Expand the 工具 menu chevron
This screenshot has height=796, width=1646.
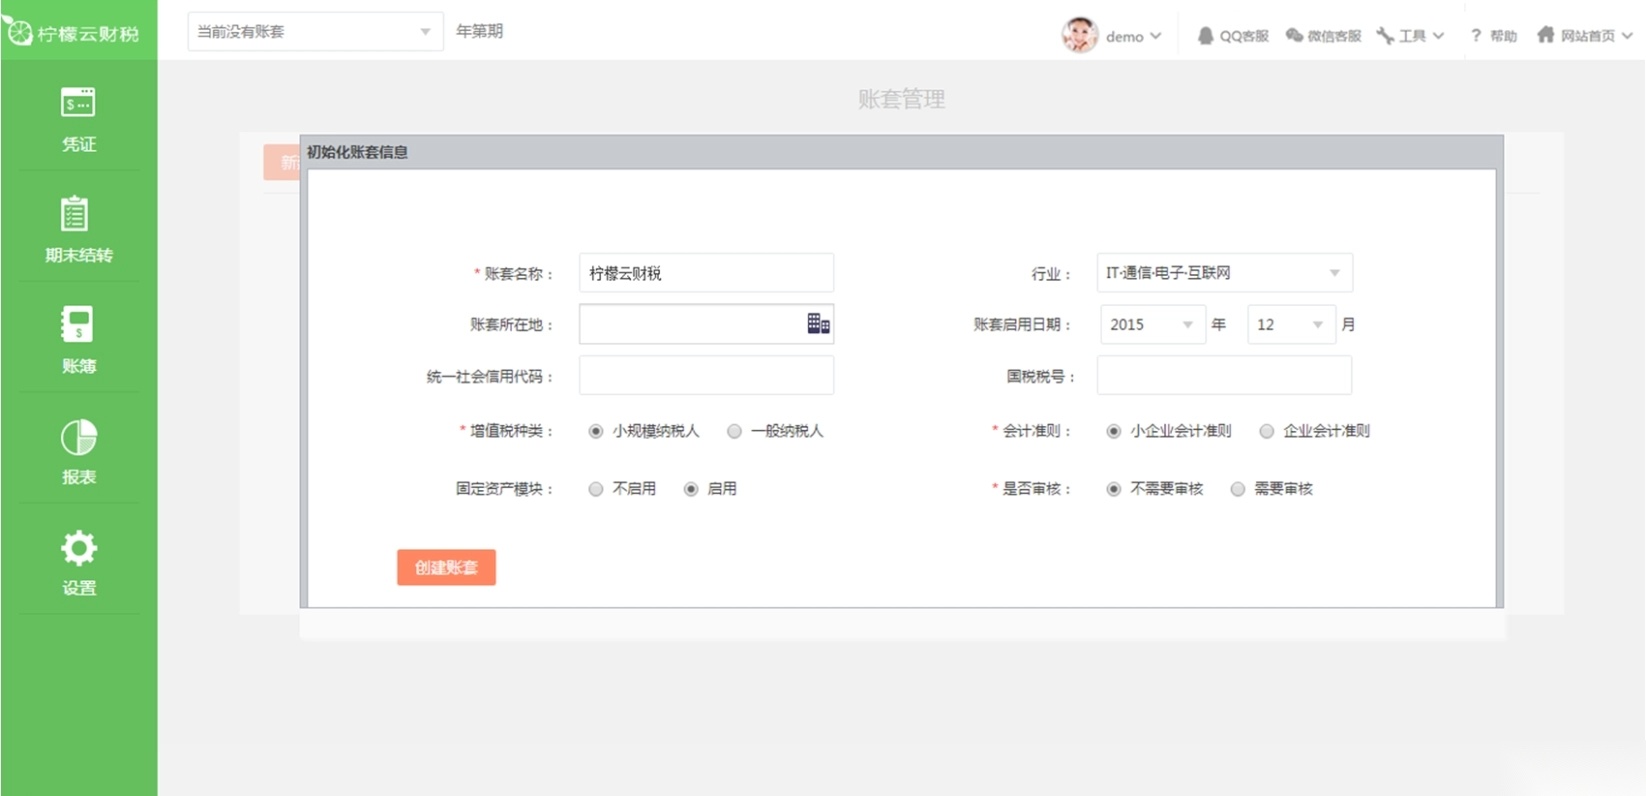click(1438, 36)
